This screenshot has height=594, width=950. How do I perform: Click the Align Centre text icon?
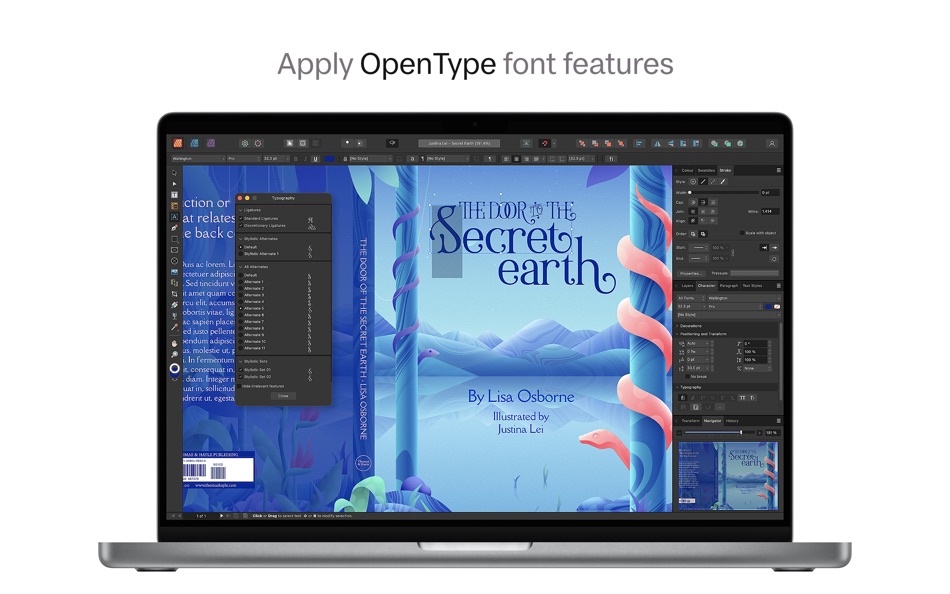click(516, 159)
